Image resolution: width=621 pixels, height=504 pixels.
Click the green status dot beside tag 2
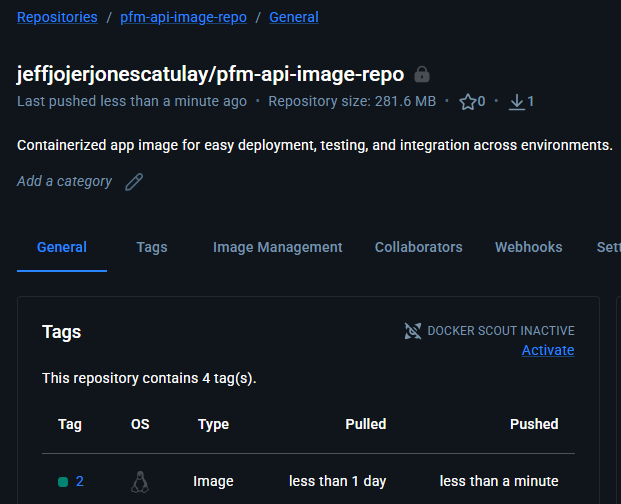[x=63, y=481]
